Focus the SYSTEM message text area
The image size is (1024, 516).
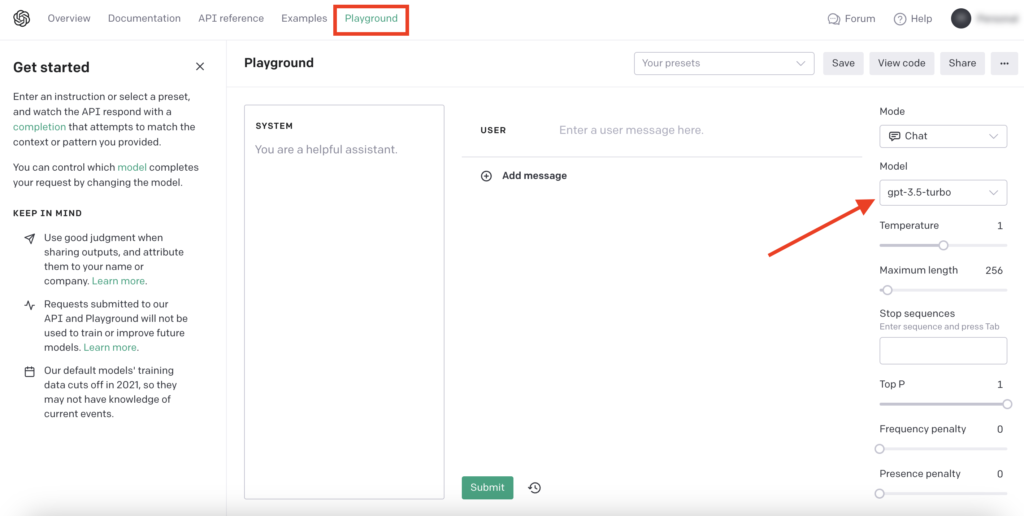pos(344,302)
